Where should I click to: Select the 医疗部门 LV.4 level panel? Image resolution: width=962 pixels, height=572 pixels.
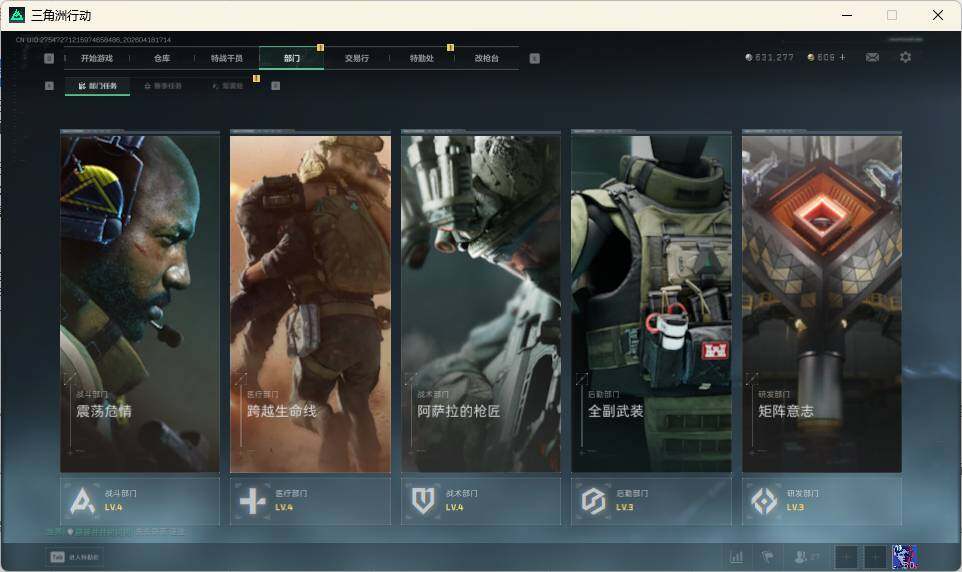[x=310, y=501]
